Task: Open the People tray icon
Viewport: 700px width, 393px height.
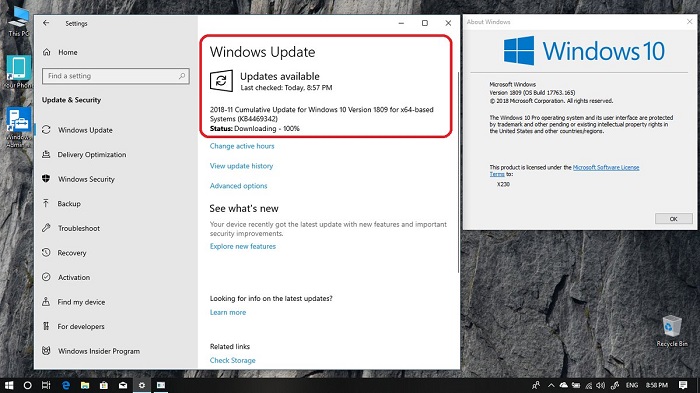Action: click(x=536, y=385)
